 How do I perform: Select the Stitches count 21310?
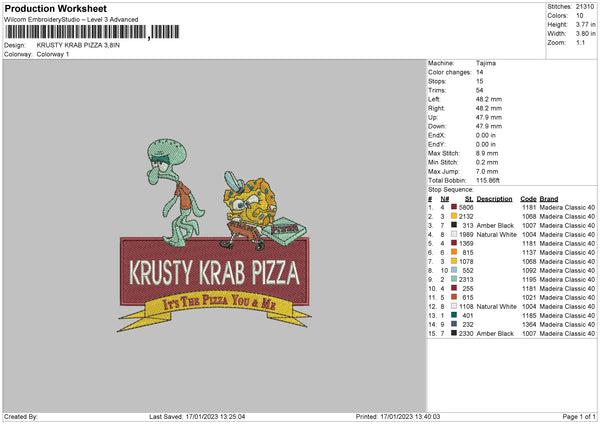click(585, 7)
